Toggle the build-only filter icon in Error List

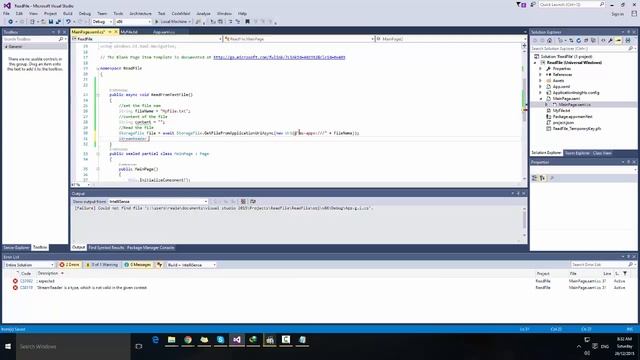pyautogui.click(x=159, y=265)
